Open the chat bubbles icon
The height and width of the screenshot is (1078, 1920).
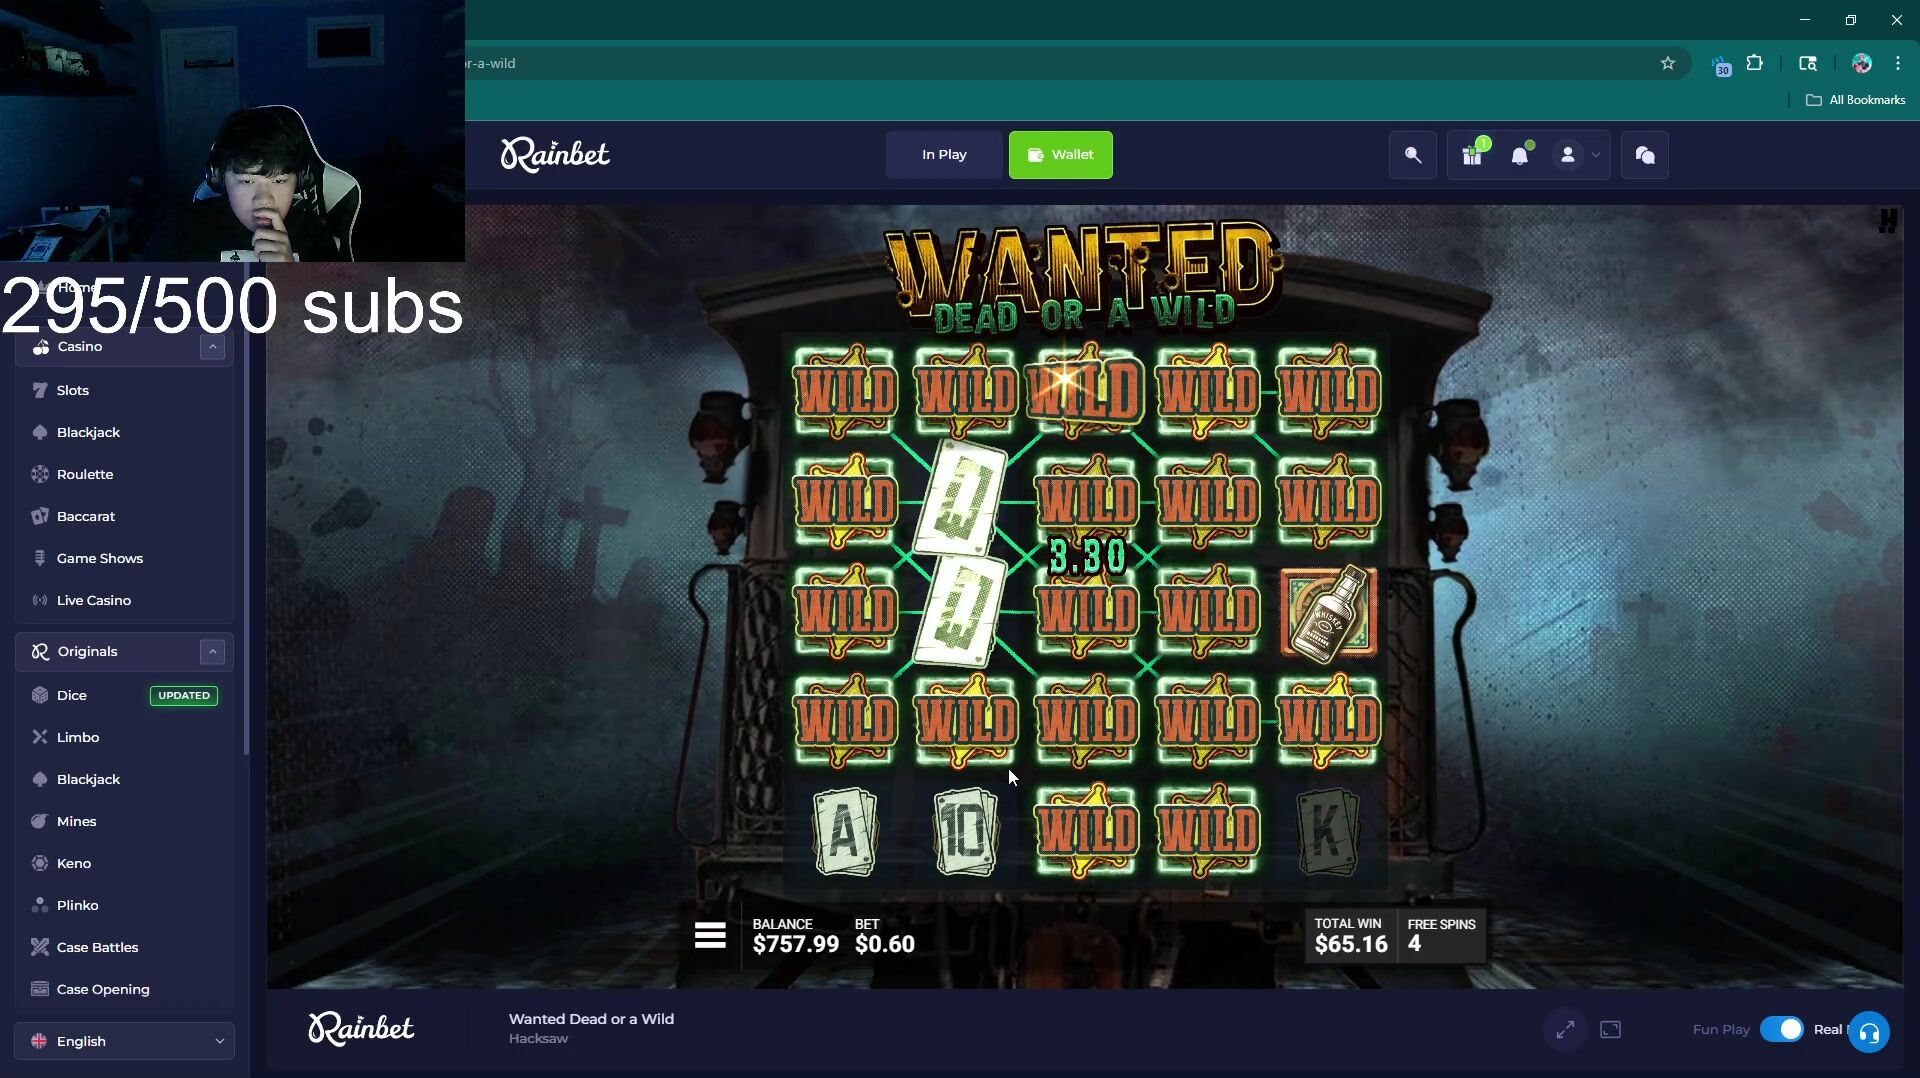pyautogui.click(x=1644, y=155)
